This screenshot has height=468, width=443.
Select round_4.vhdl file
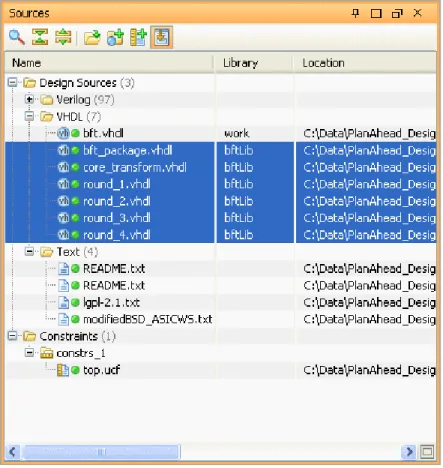(117, 235)
